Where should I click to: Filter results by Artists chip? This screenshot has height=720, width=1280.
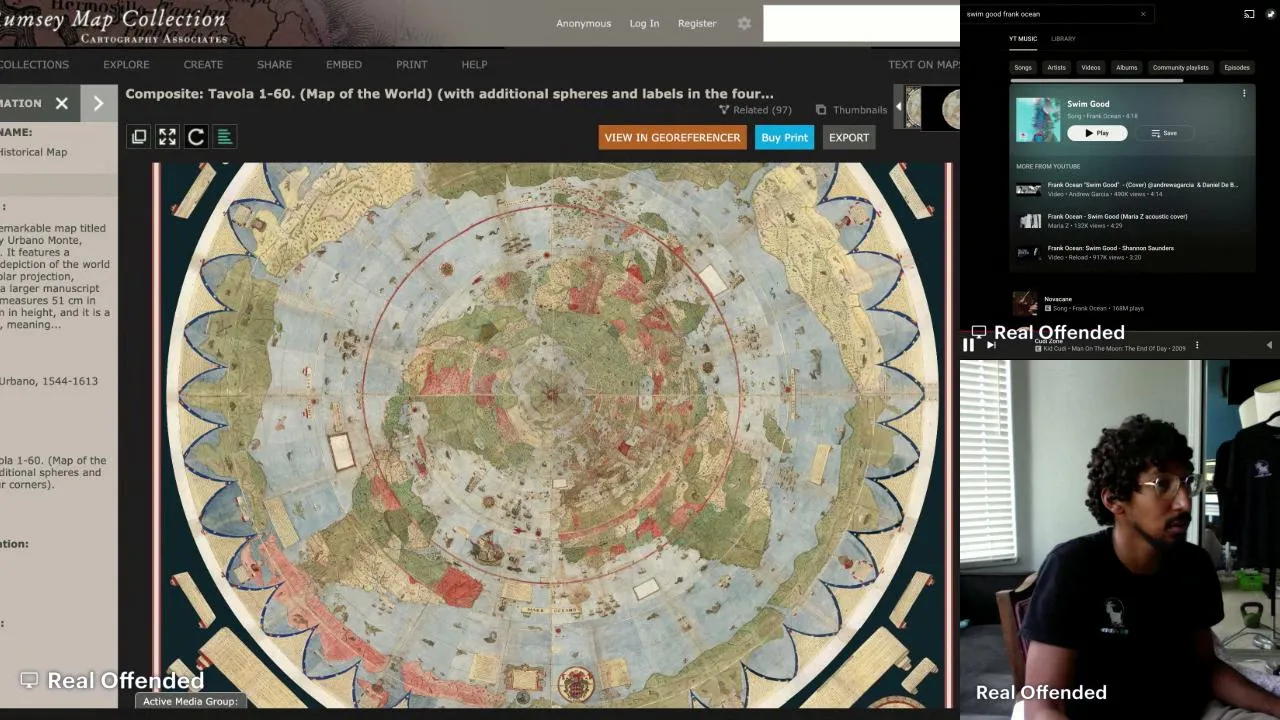1056,68
